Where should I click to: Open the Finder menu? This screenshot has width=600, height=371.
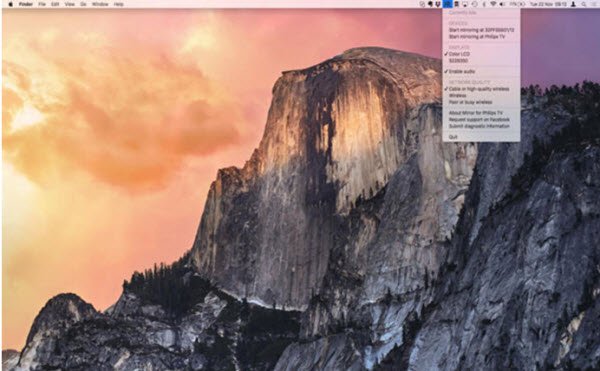26,4
